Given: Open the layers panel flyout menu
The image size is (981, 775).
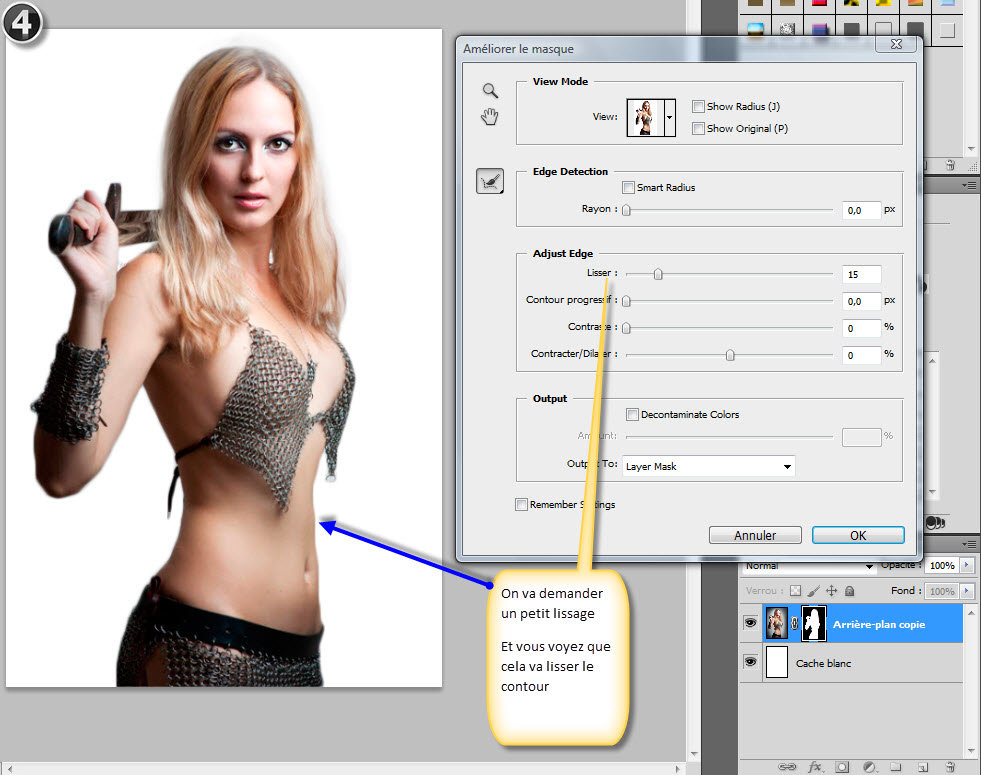Looking at the screenshot, I should (969, 544).
